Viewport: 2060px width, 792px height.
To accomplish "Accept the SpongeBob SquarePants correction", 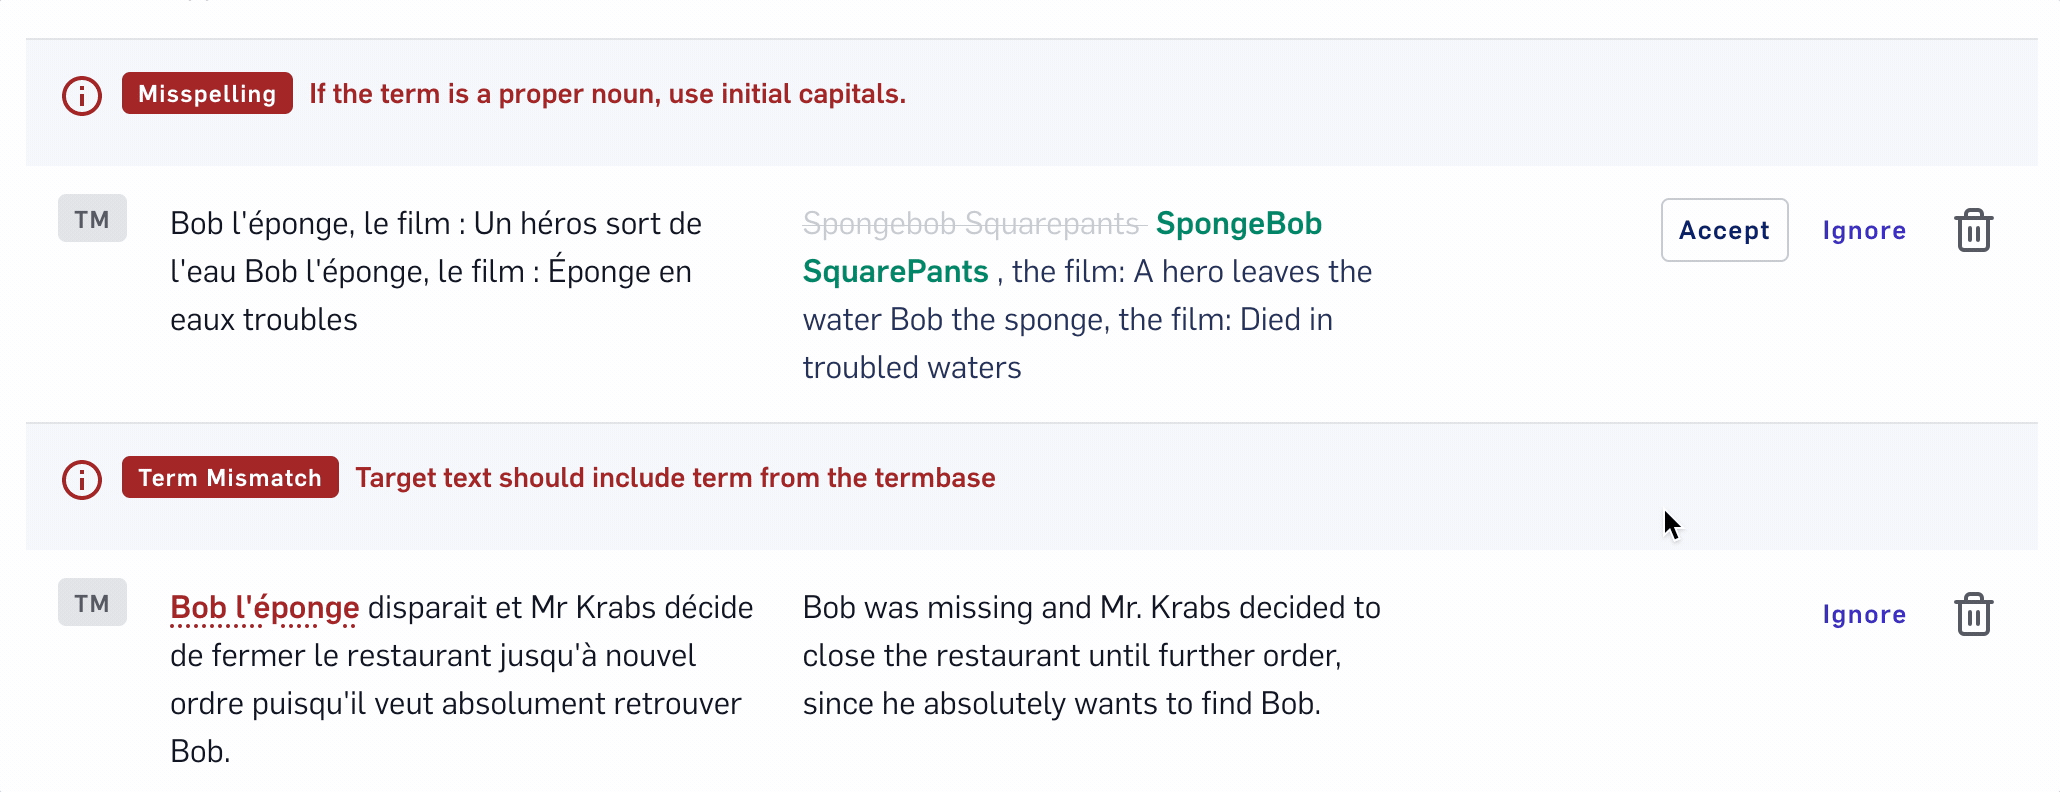I will coord(1724,231).
